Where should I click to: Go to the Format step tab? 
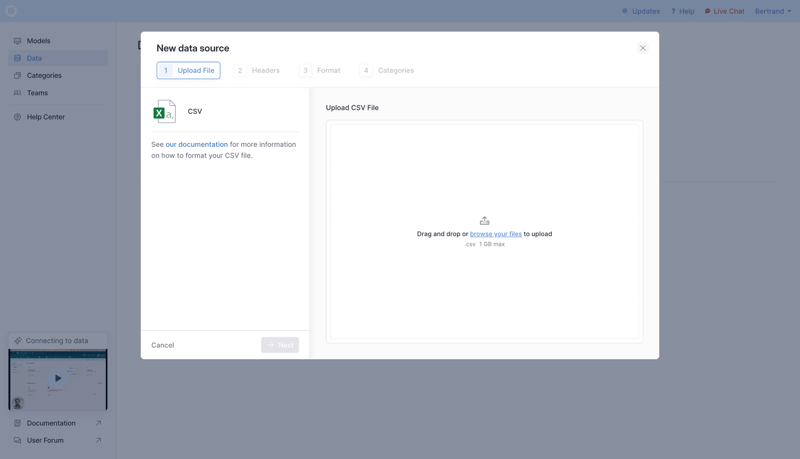(x=320, y=71)
